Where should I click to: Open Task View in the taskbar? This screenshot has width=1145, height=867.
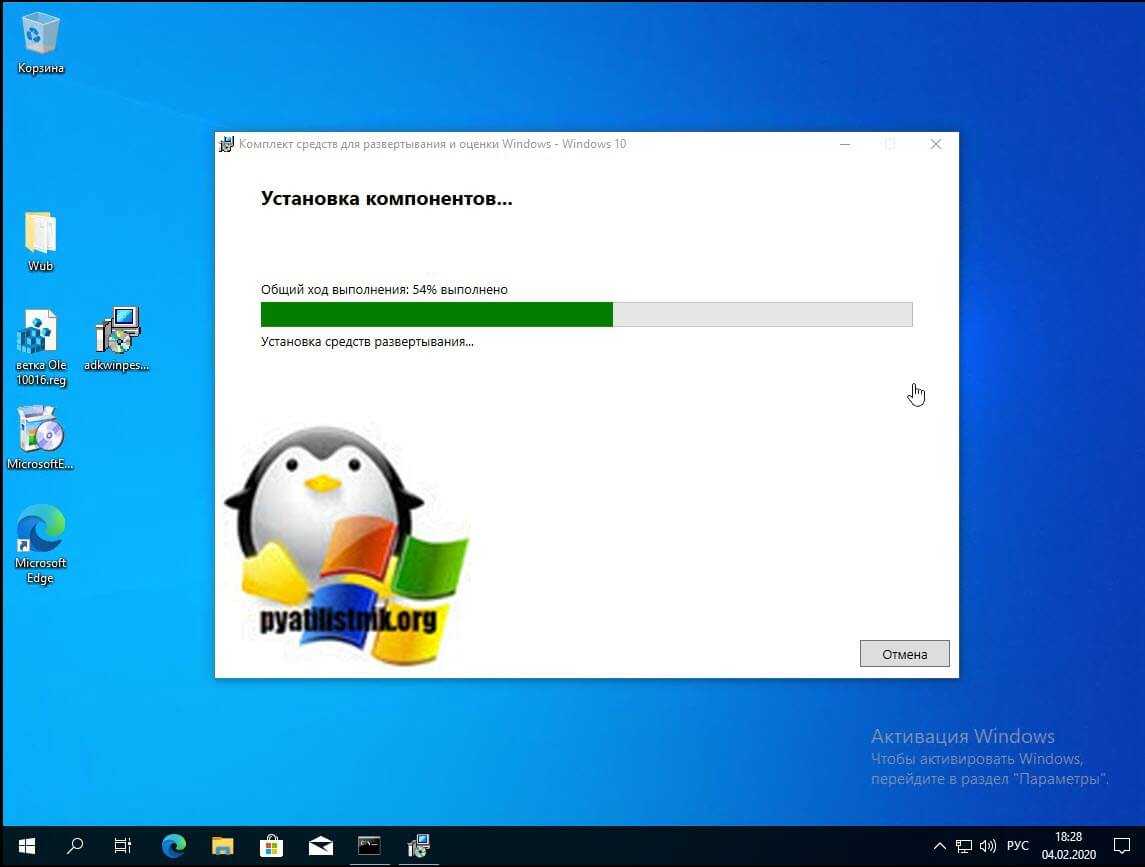(123, 846)
